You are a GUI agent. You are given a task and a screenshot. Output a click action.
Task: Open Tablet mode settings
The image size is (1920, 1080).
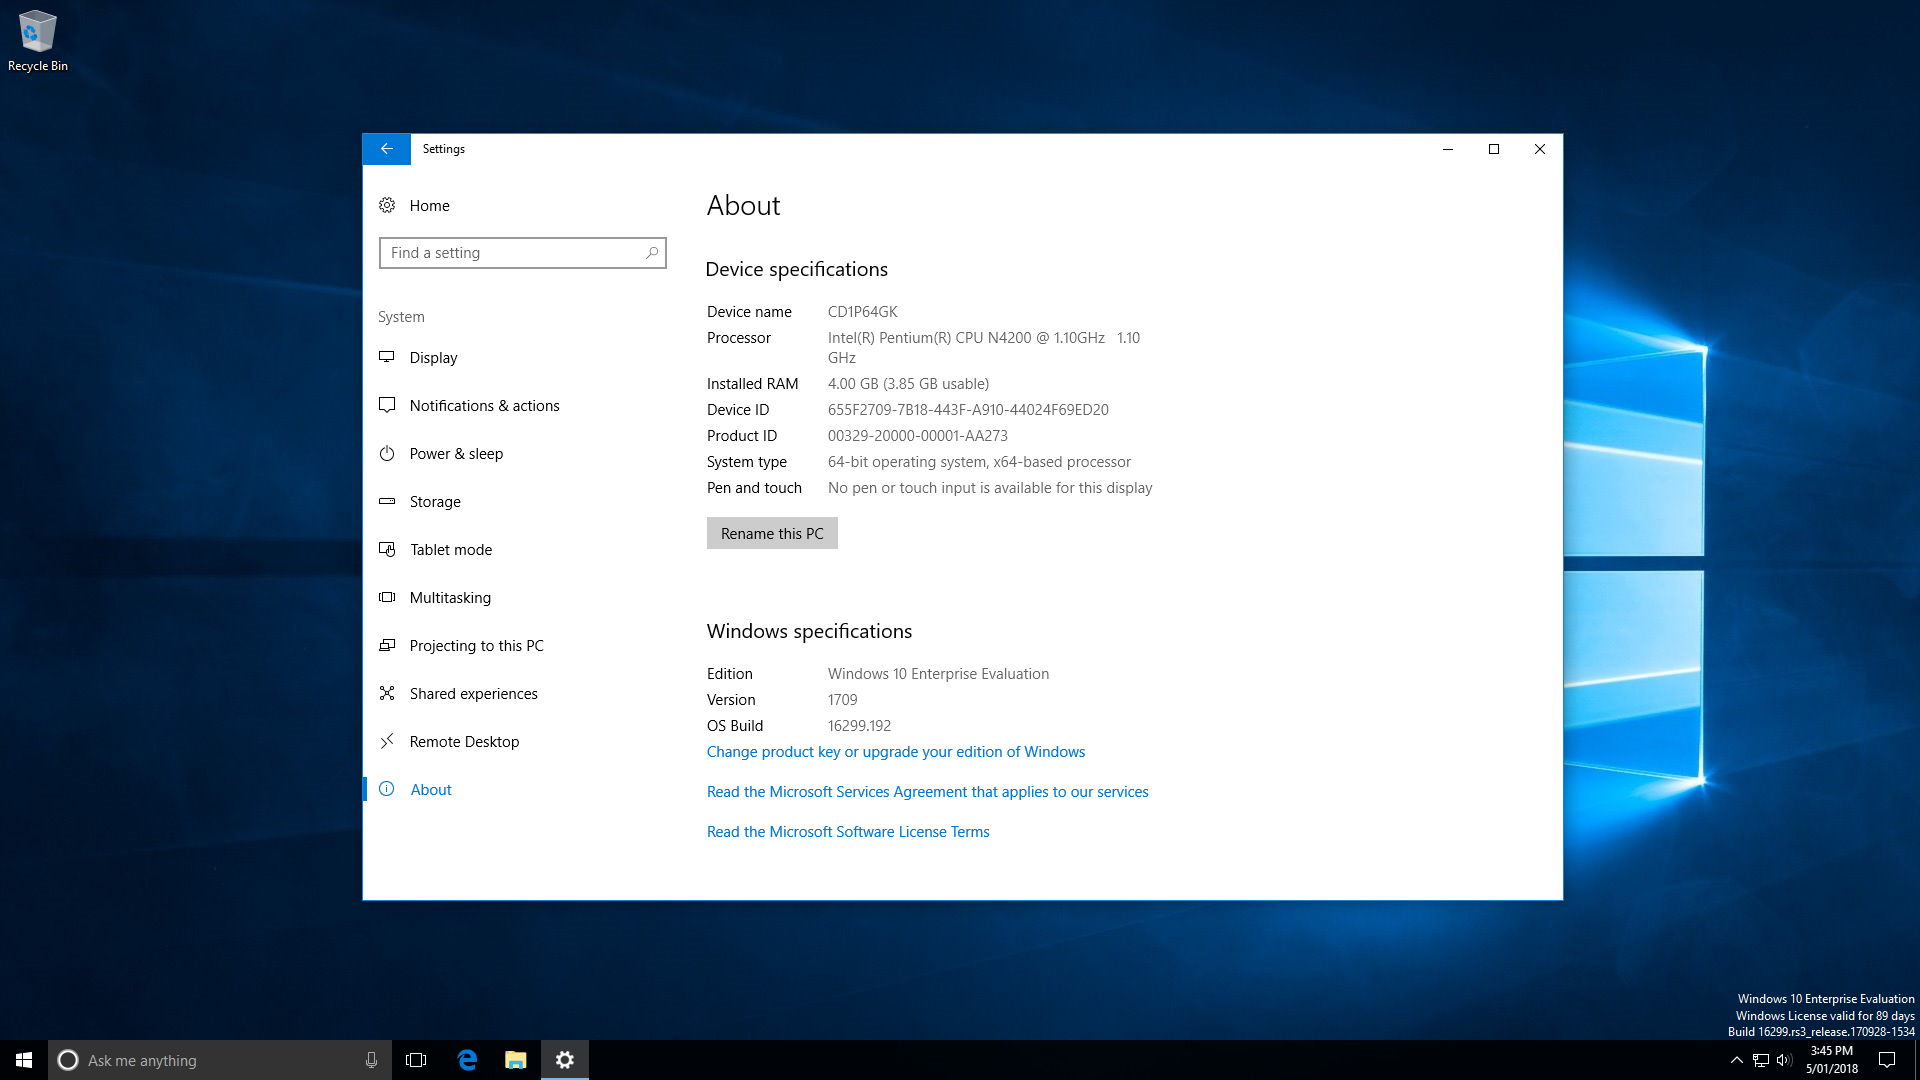click(451, 549)
